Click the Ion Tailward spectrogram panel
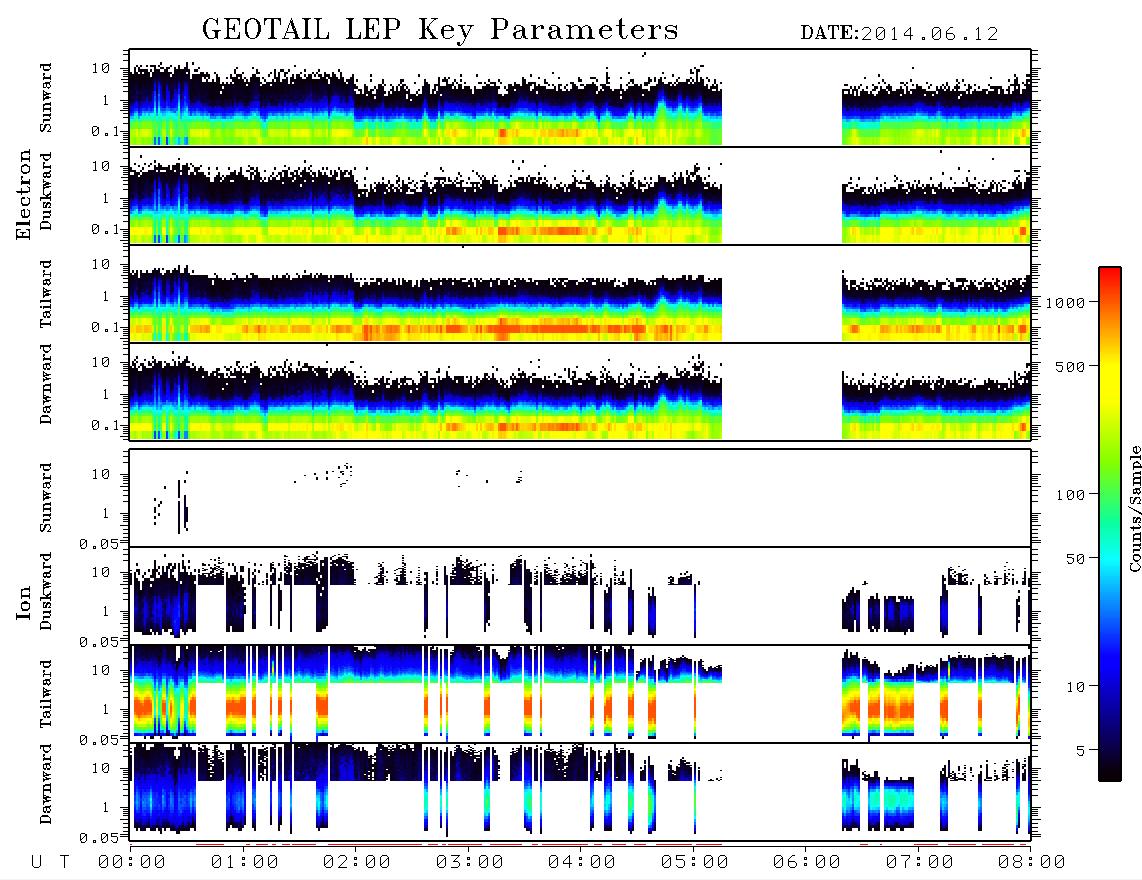Image resolution: width=1142 pixels, height=880 pixels. [580, 694]
